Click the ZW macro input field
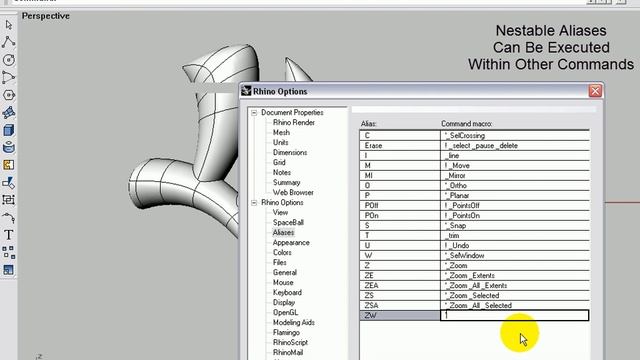This screenshot has width=640, height=360. 515,315
